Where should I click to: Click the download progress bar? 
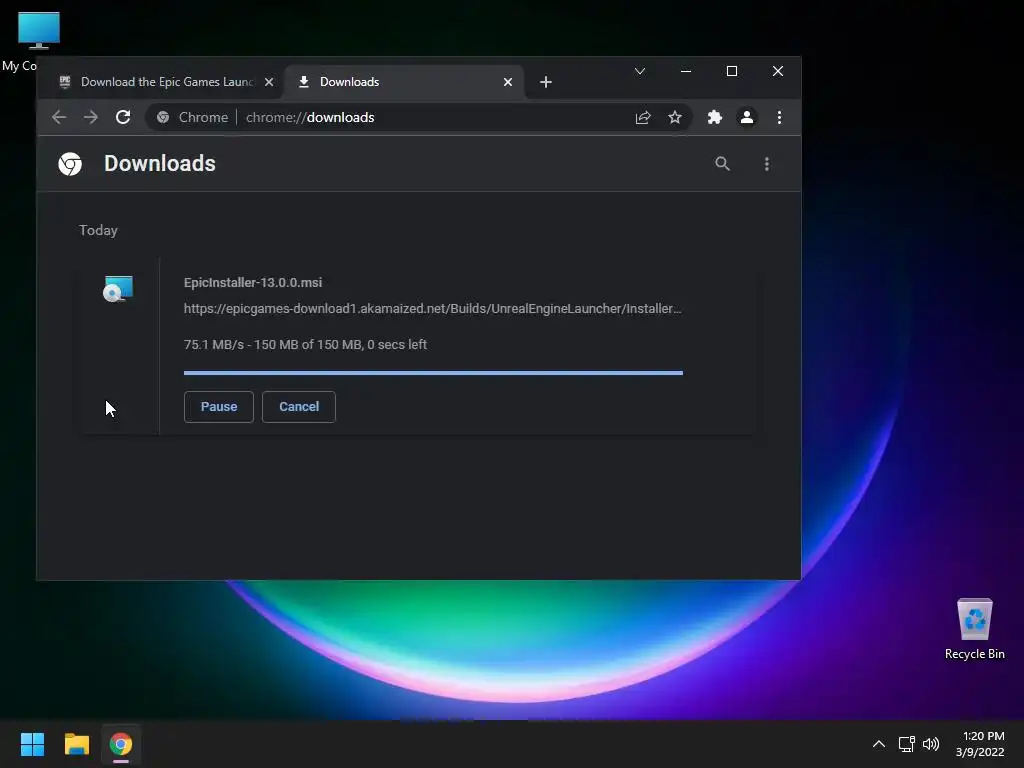coord(434,373)
